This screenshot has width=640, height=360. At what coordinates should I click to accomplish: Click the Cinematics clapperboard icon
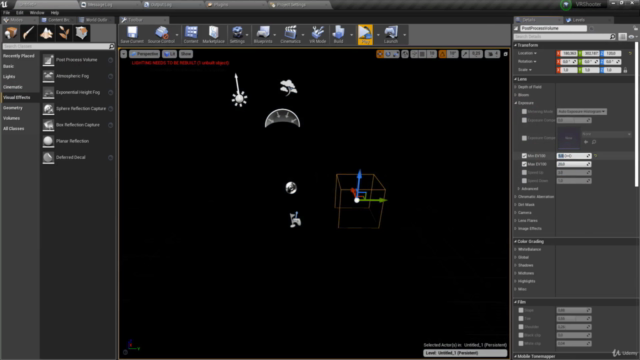[290, 33]
